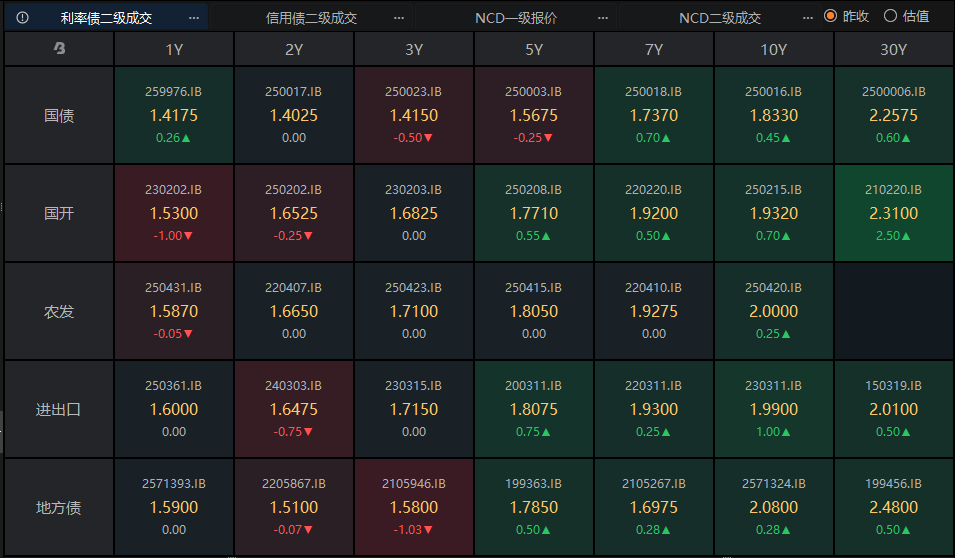Switch to the 信用债二级成交 tab
This screenshot has height=558, width=955.
coord(311,18)
